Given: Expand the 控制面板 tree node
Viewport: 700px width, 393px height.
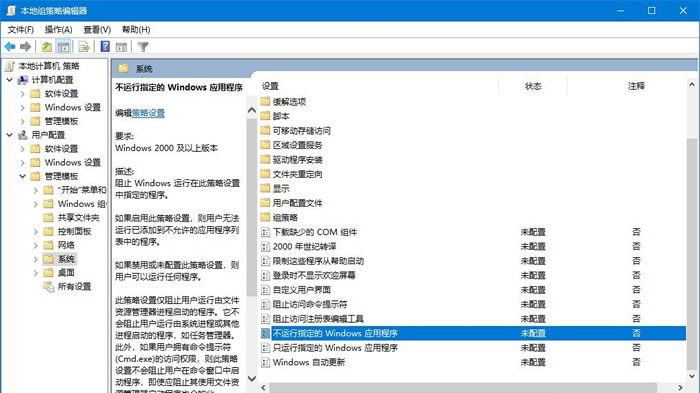Looking at the screenshot, I should click(36, 231).
